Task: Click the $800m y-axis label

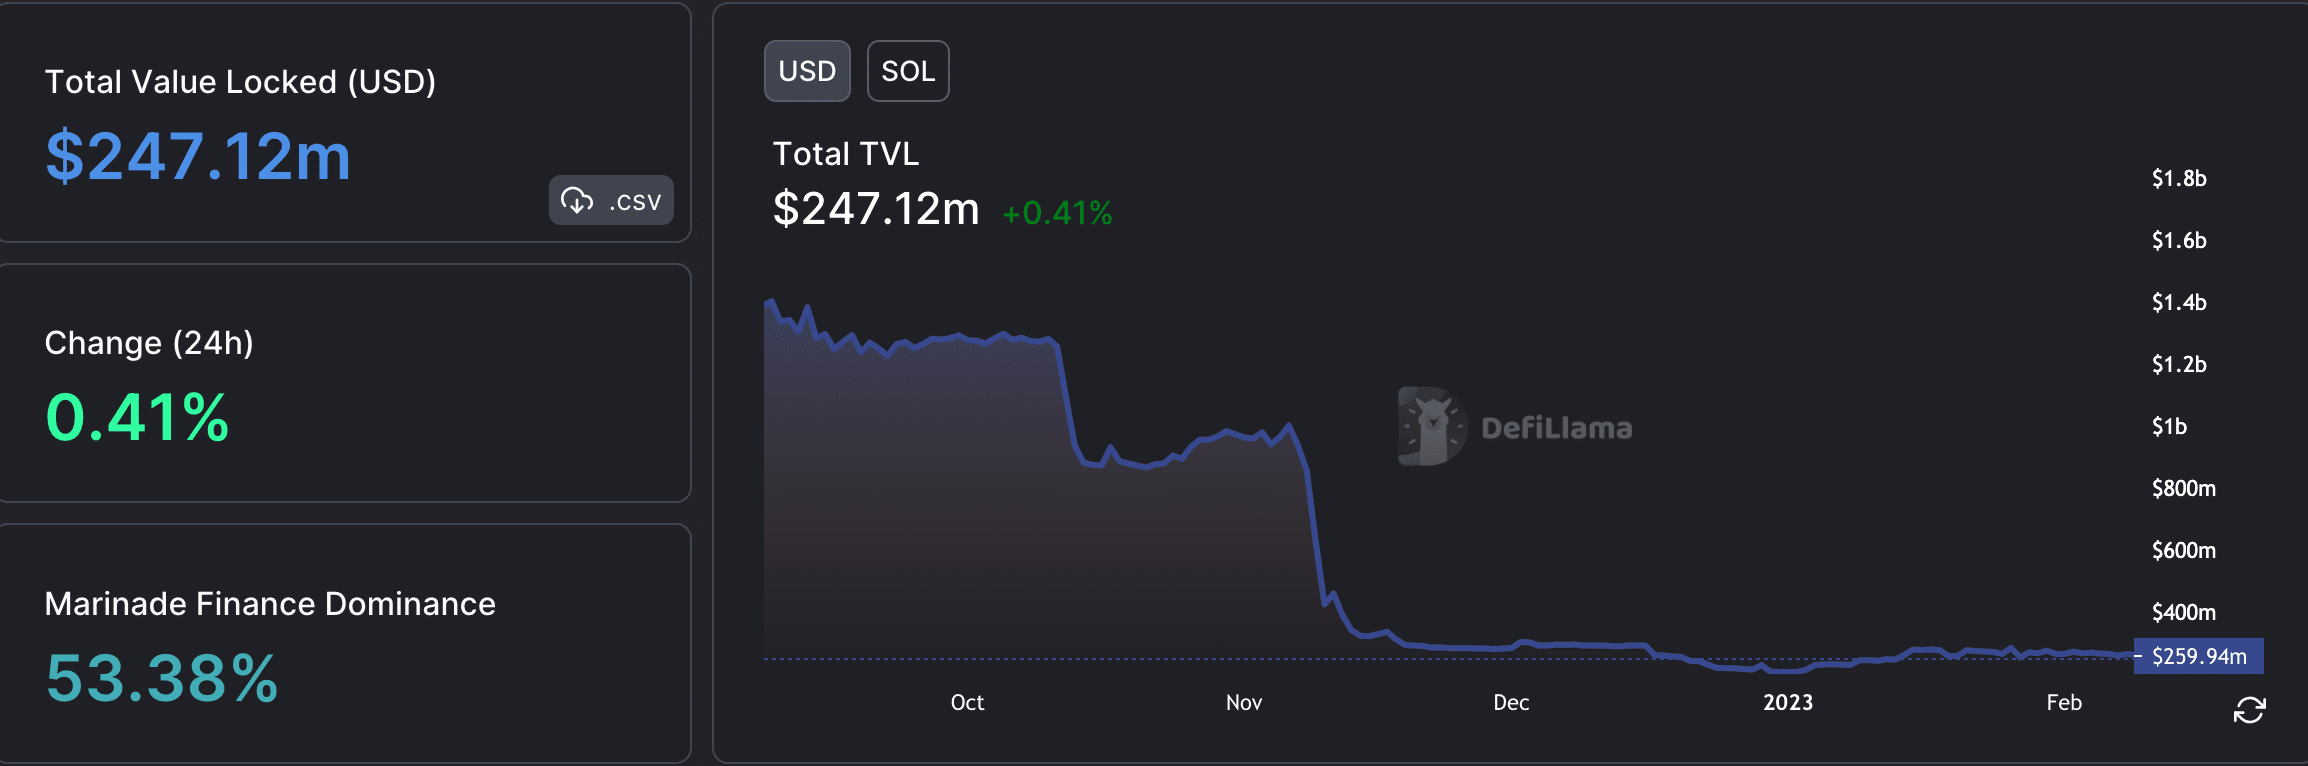Action: pyautogui.click(x=2184, y=489)
